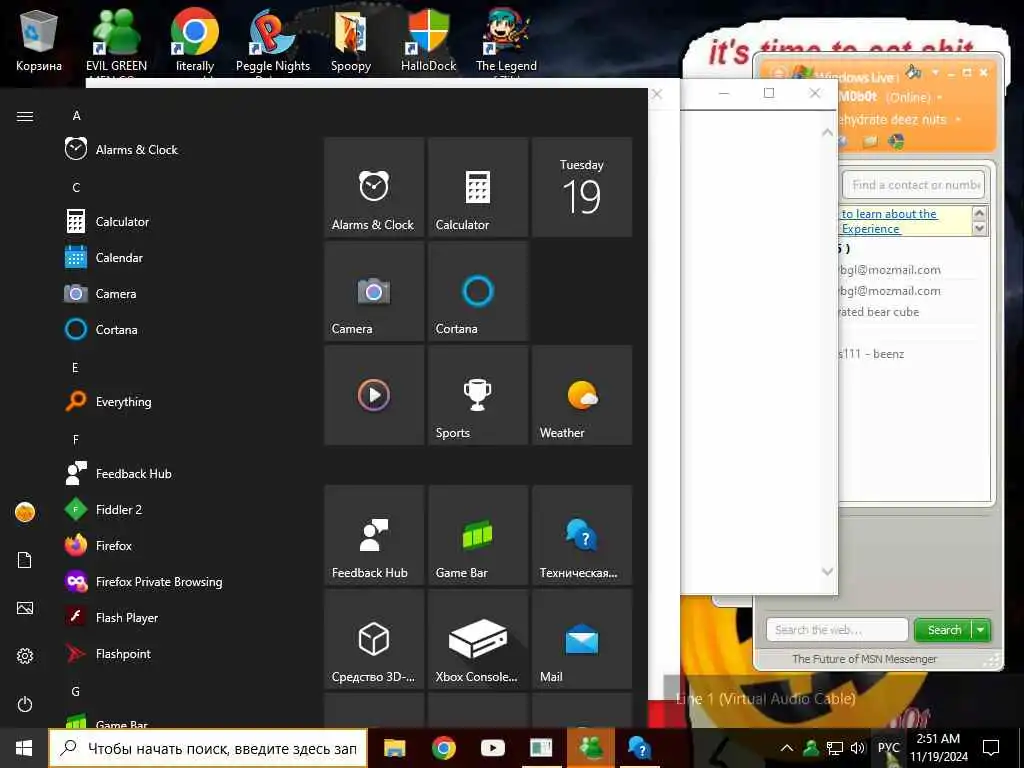Click the green Search button in Messenger
The image size is (1024, 768).
944,630
